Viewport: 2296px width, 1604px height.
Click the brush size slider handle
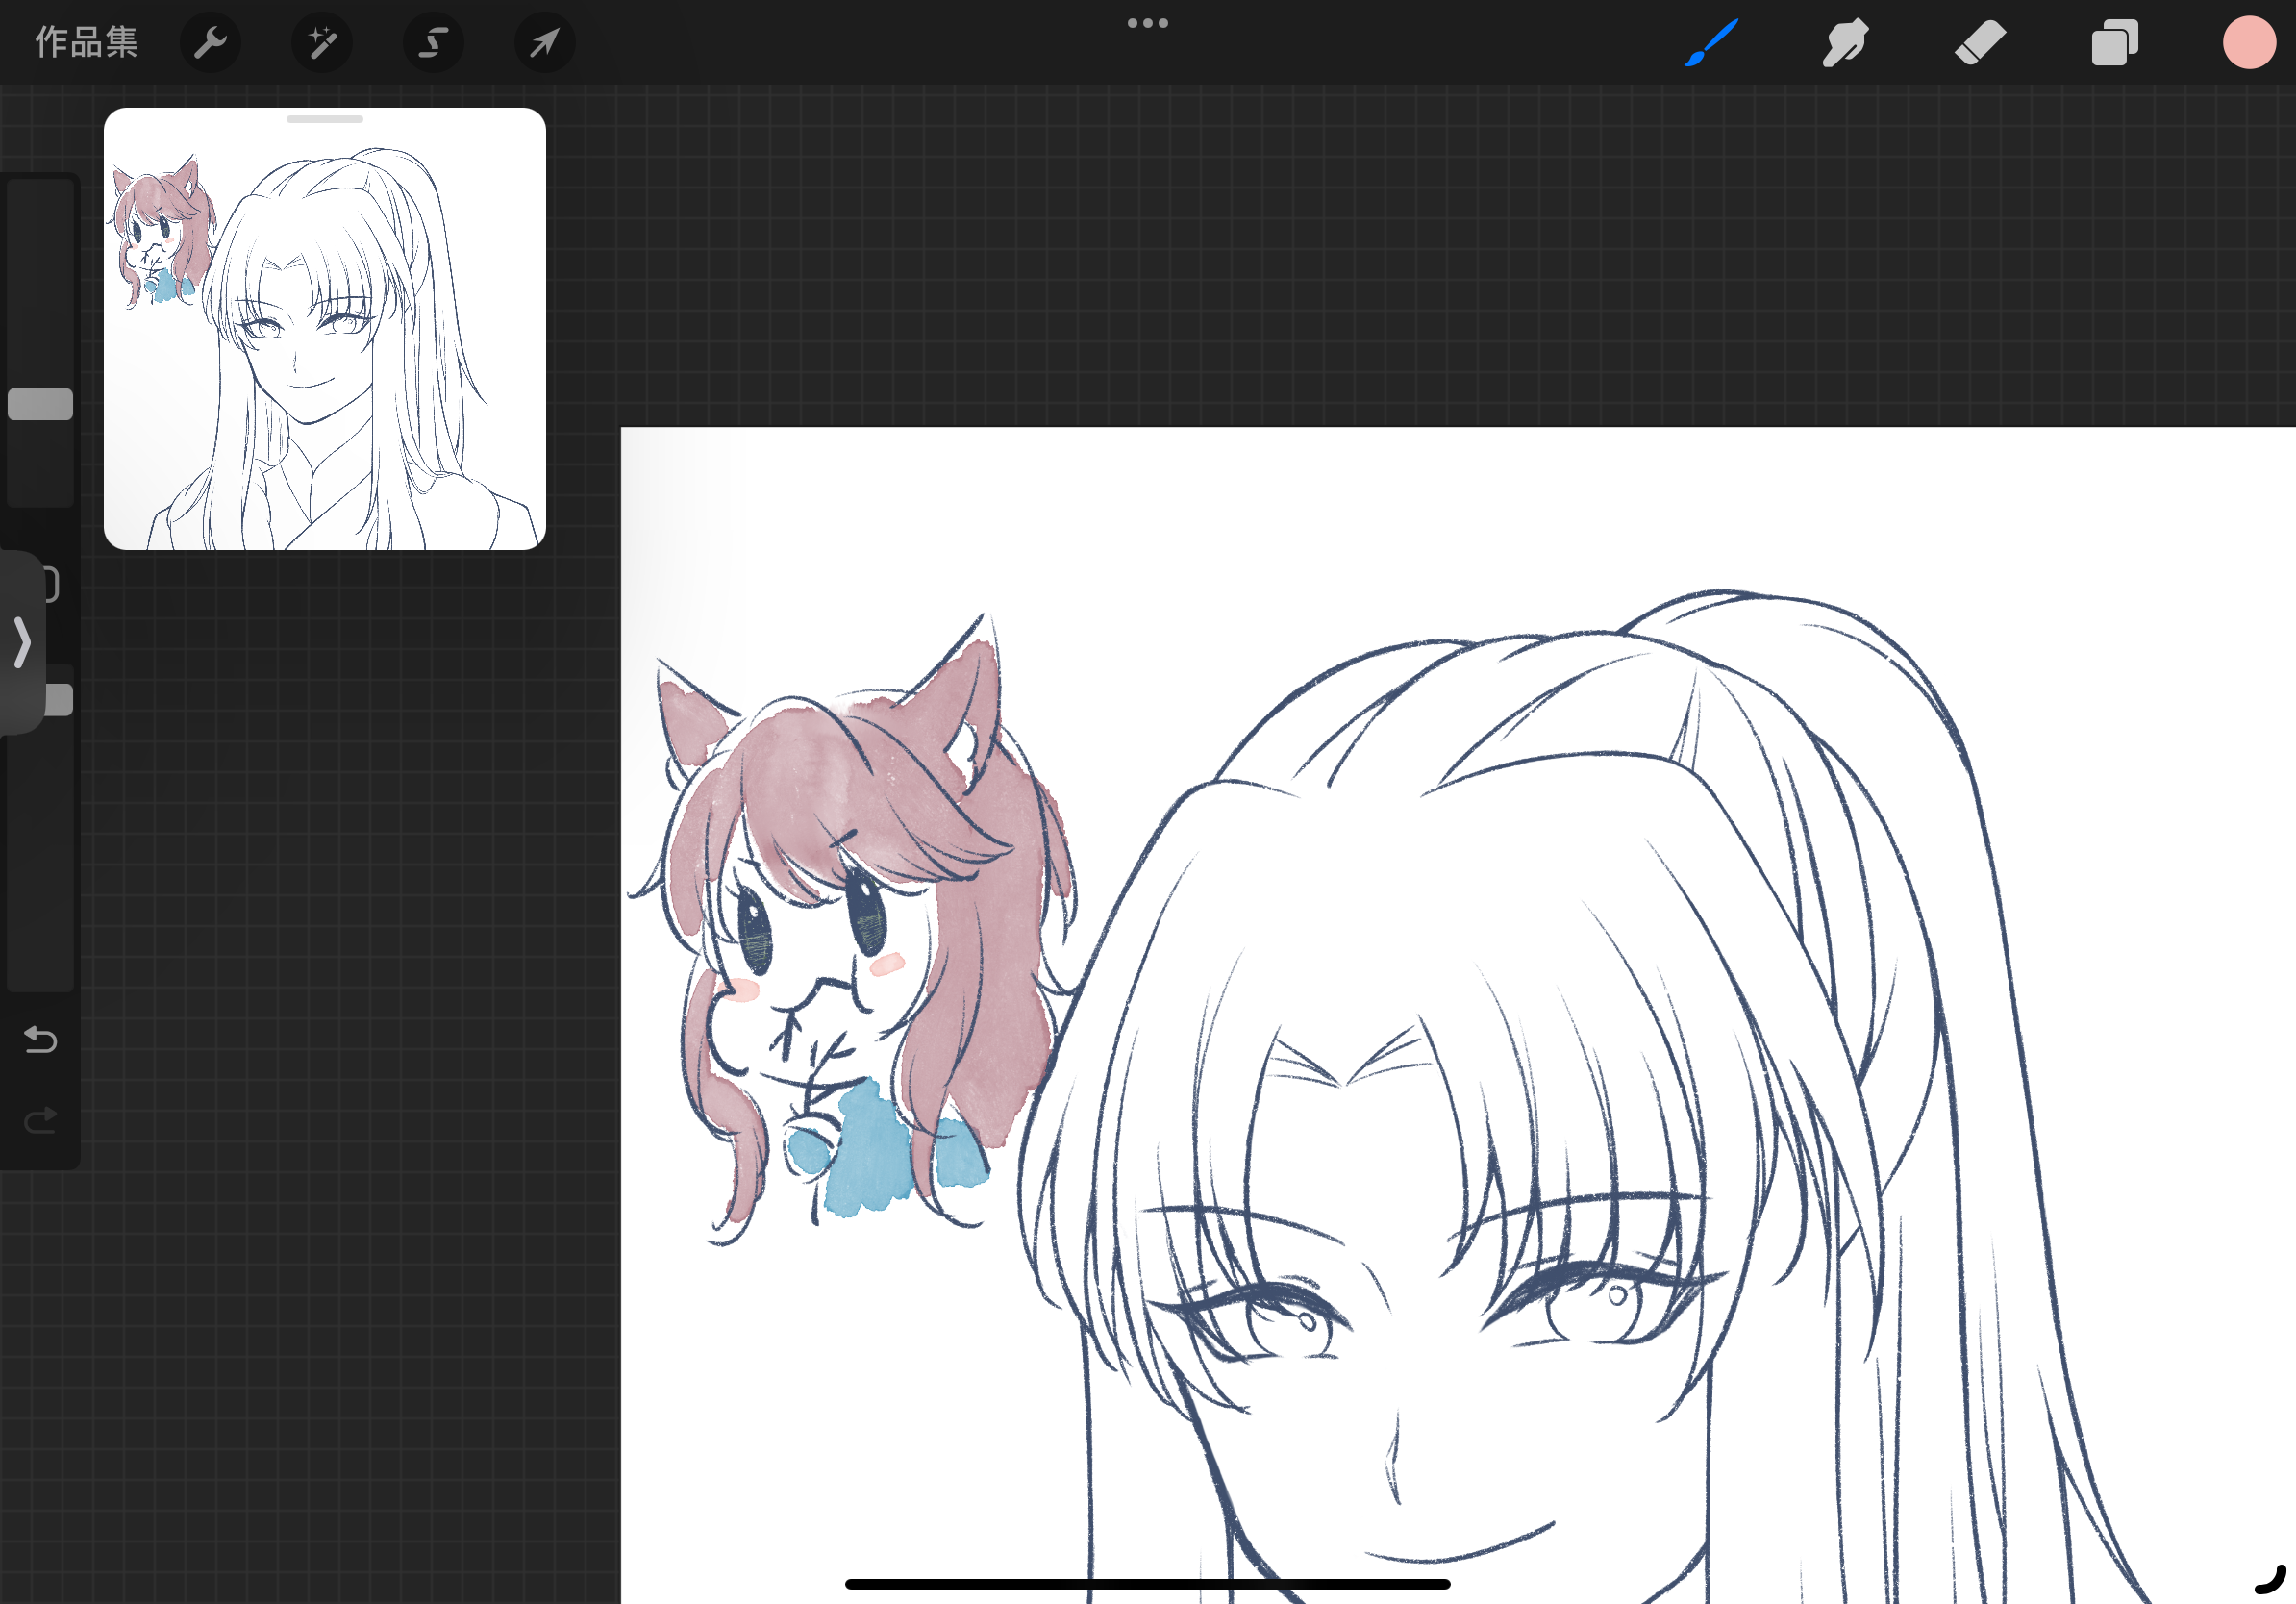[40, 404]
